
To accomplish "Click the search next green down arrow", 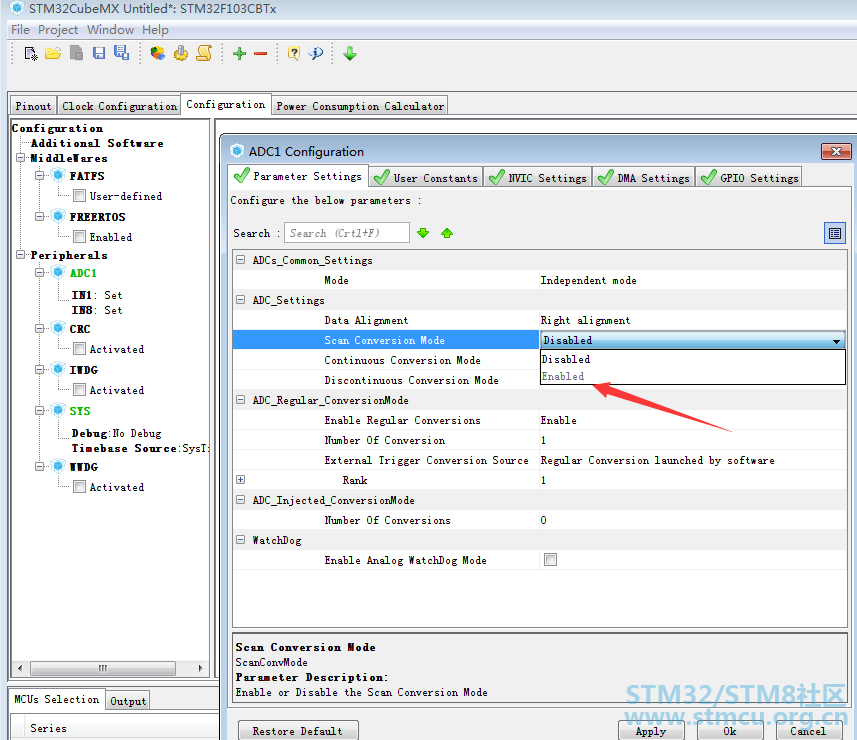I will 423,233.
